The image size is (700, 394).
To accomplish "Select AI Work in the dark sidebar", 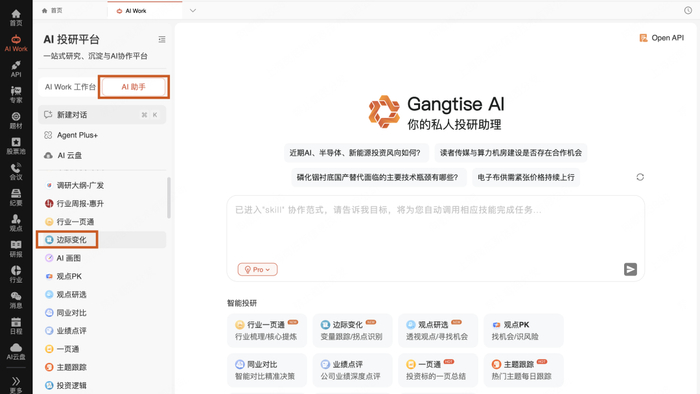I will tap(16, 43).
